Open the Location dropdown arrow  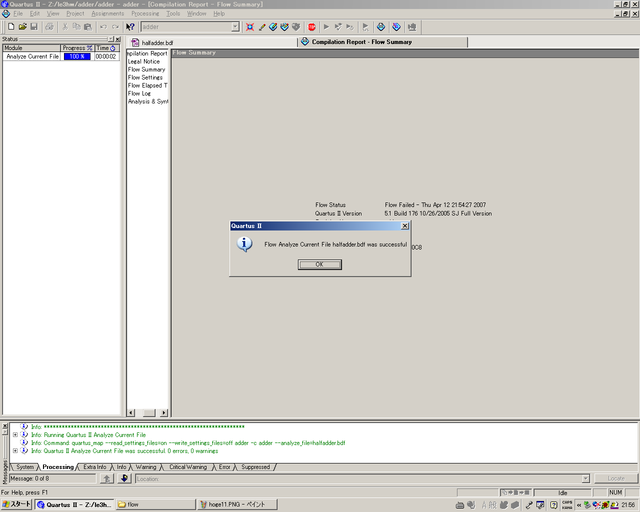click(x=586, y=479)
